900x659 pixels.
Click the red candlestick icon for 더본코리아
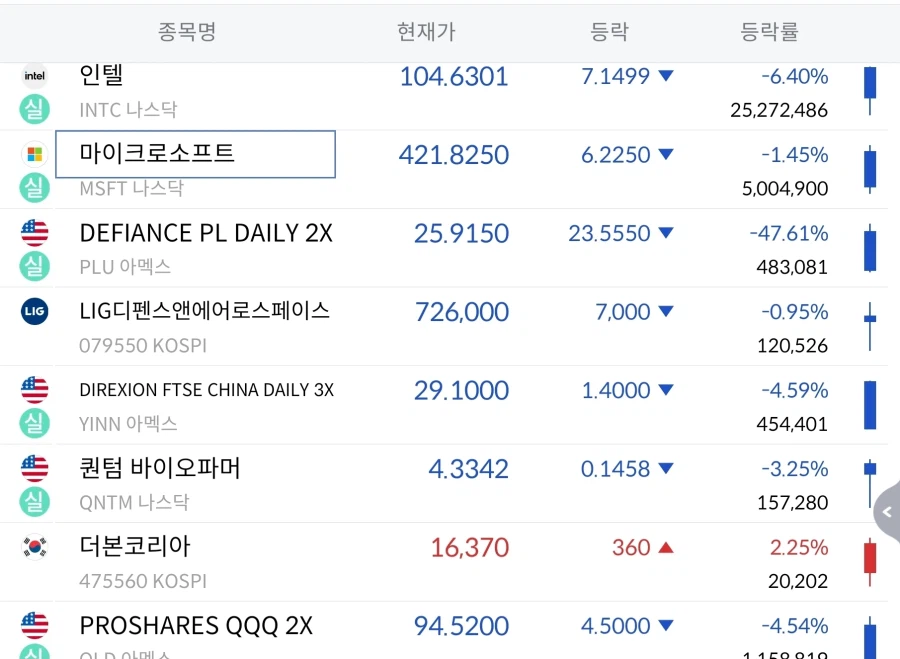870,562
